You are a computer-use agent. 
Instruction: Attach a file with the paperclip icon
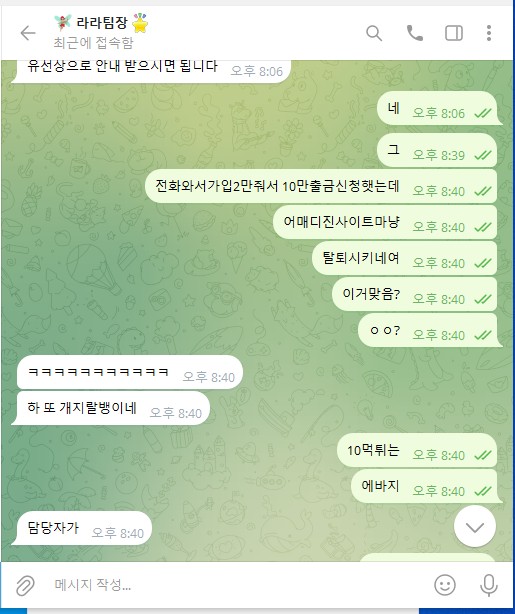pyautogui.click(x=25, y=586)
